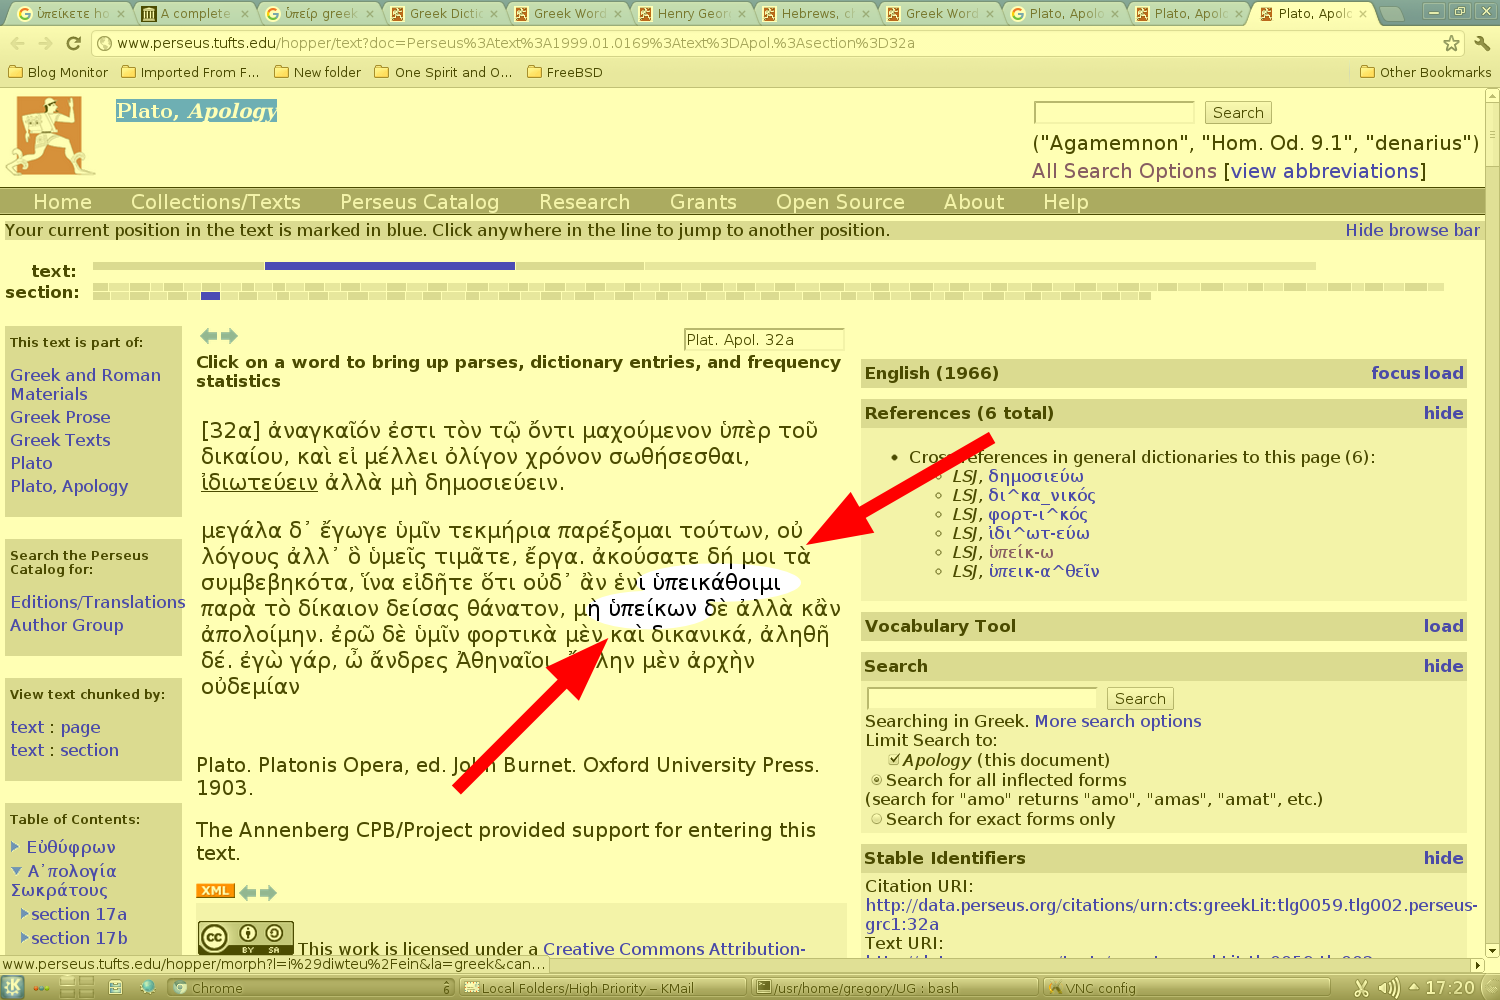Go back with browser back arrow
This screenshot has height=1000, width=1500.
[x=17, y=43]
